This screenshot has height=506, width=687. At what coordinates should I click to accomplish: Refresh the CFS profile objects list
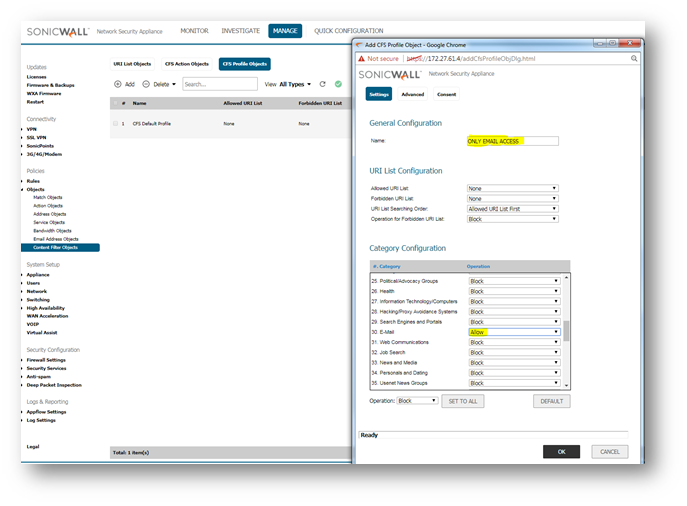click(323, 84)
